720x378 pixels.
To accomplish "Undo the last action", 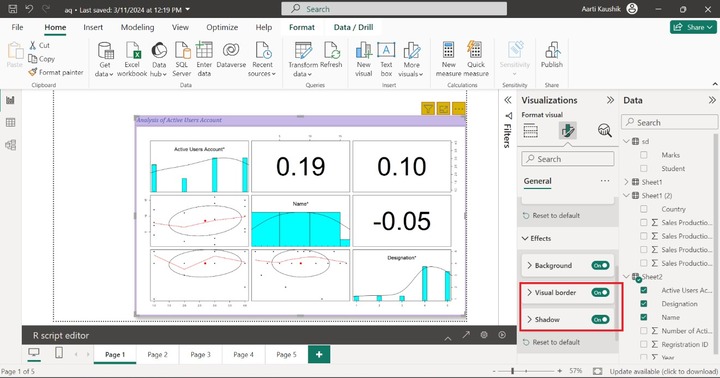I will point(29,9).
